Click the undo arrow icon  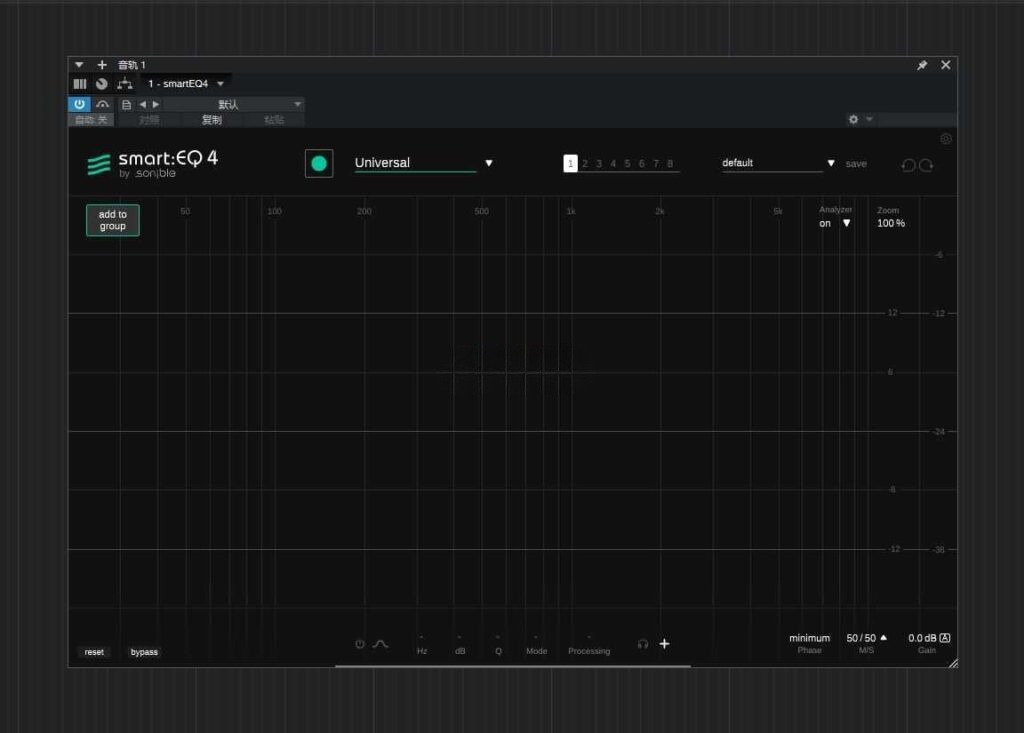[908, 165]
